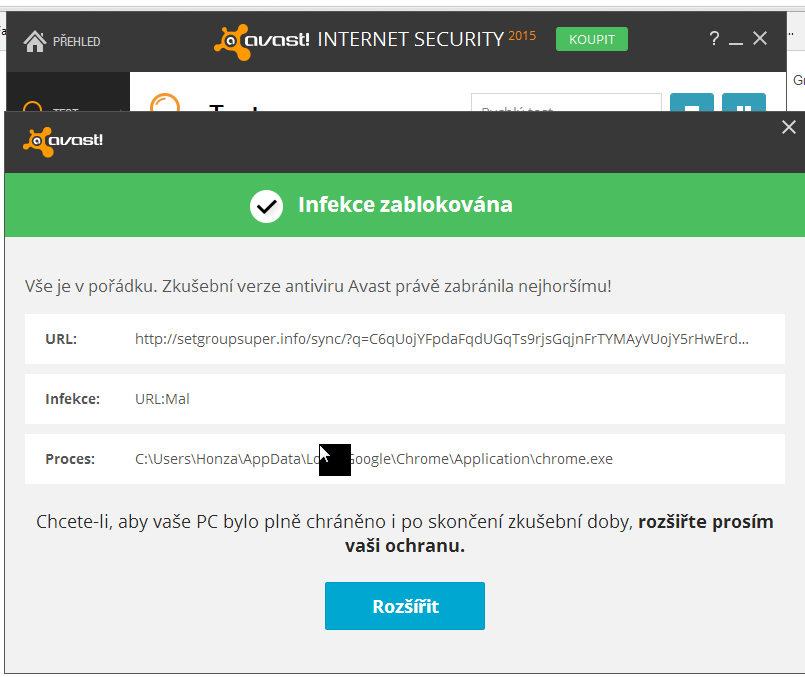This screenshot has width=805, height=677.
Task: Minimize the Avast Internet Security window
Action: (x=736, y=41)
